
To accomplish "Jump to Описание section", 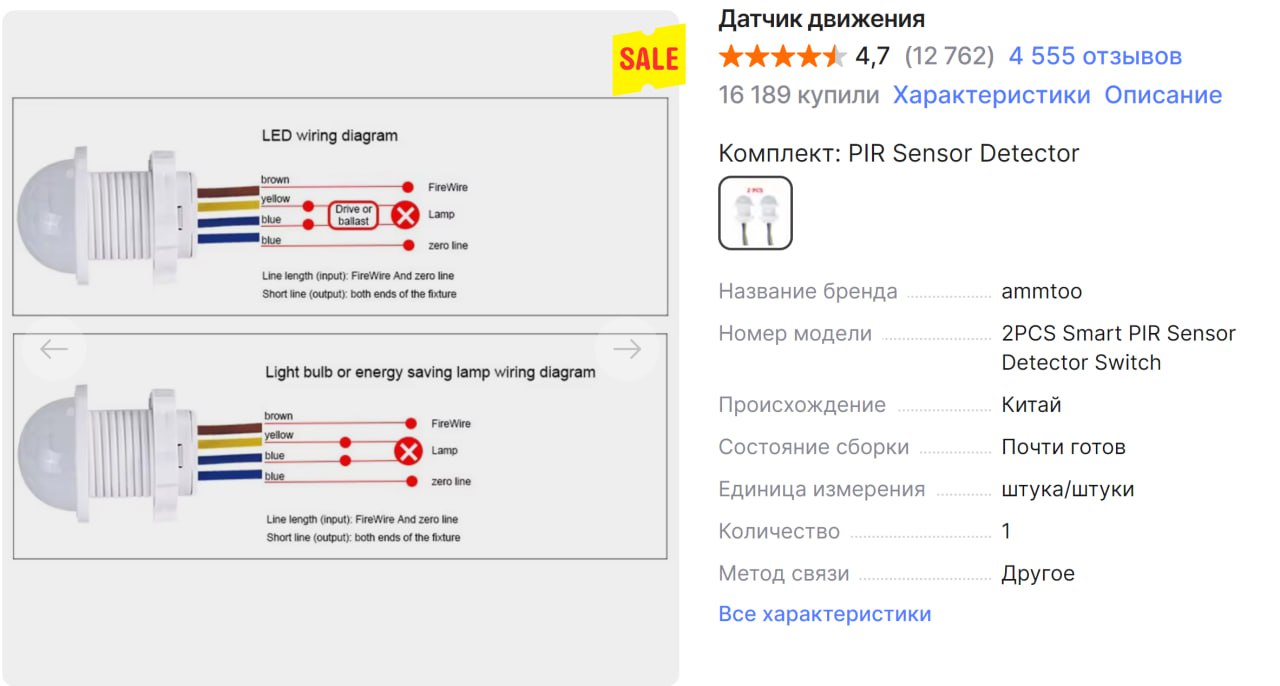I will coord(1163,96).
